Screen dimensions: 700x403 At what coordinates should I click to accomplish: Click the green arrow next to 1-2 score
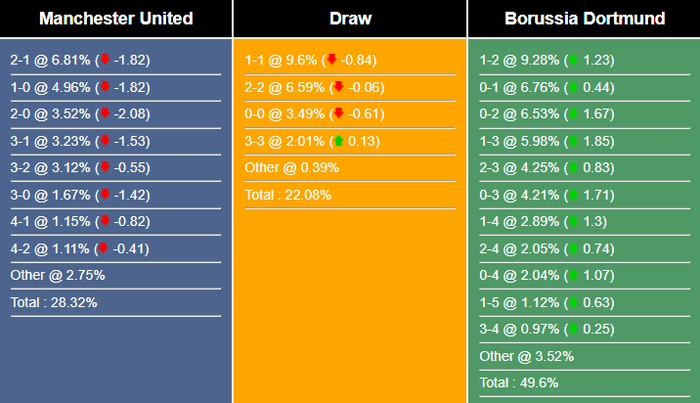[x=574, y=60]
